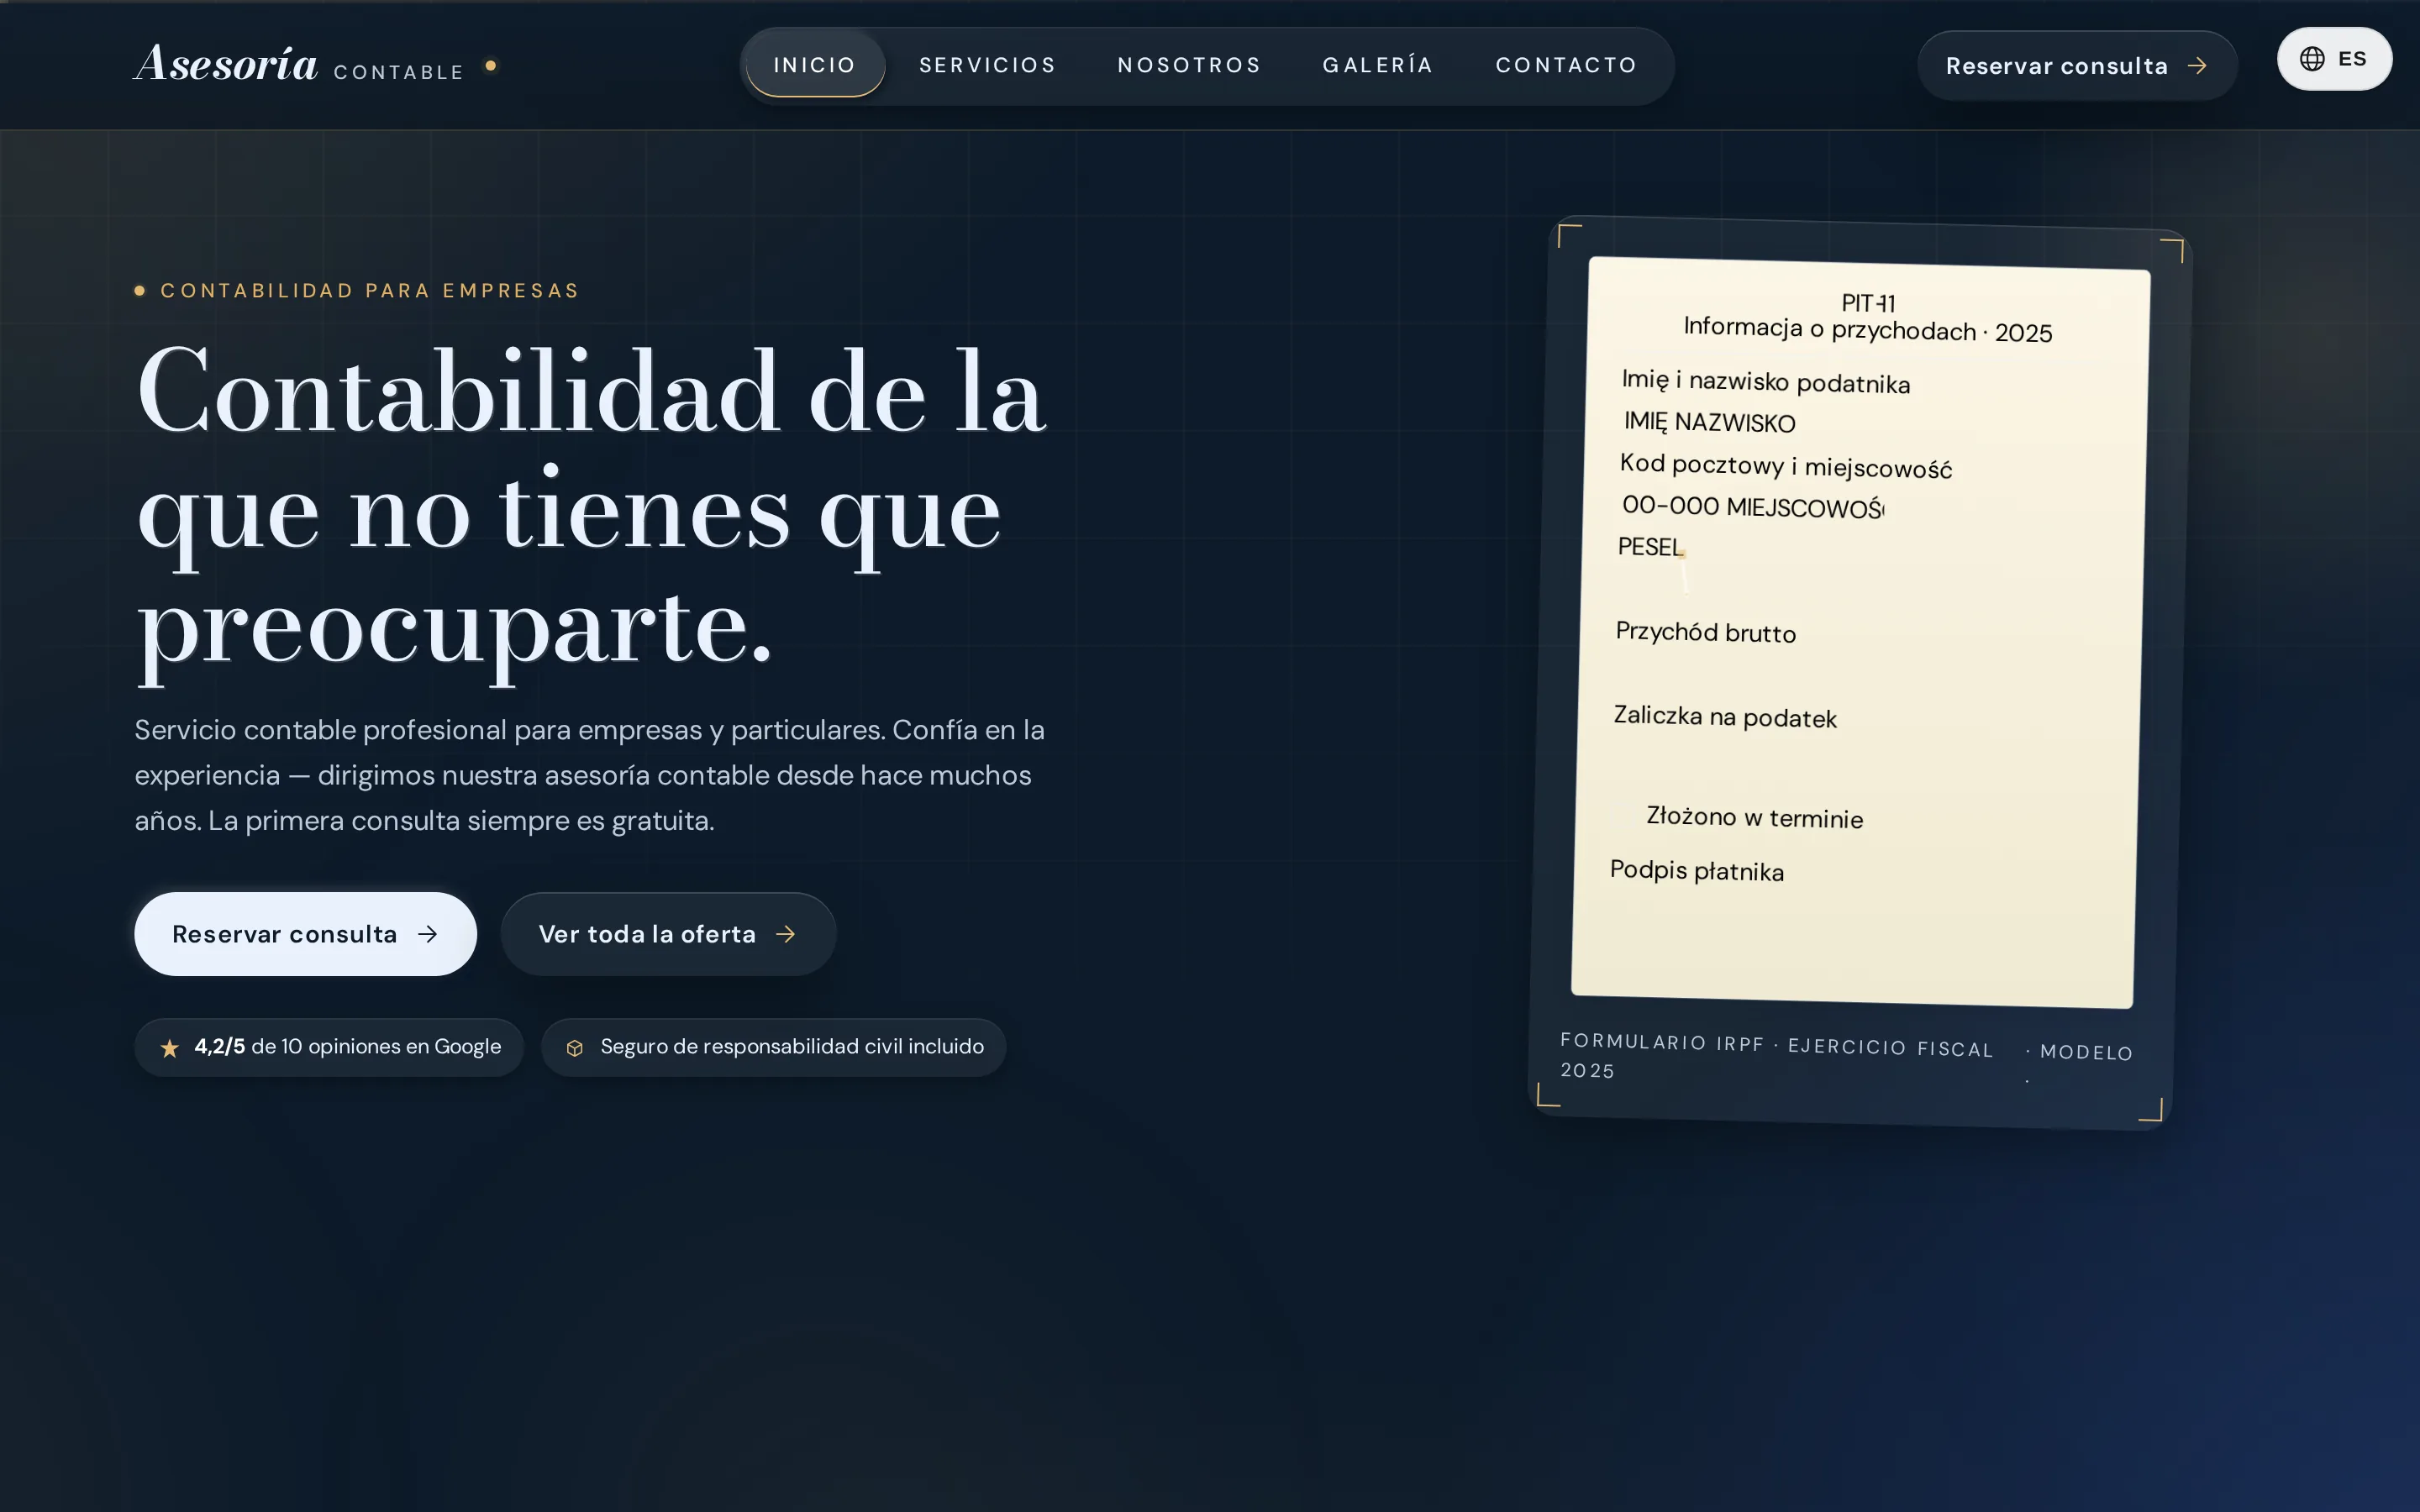Open the Inicio nav tab
The height and width of the screenshot is (1512, 2420).
[x=815, y=65]
